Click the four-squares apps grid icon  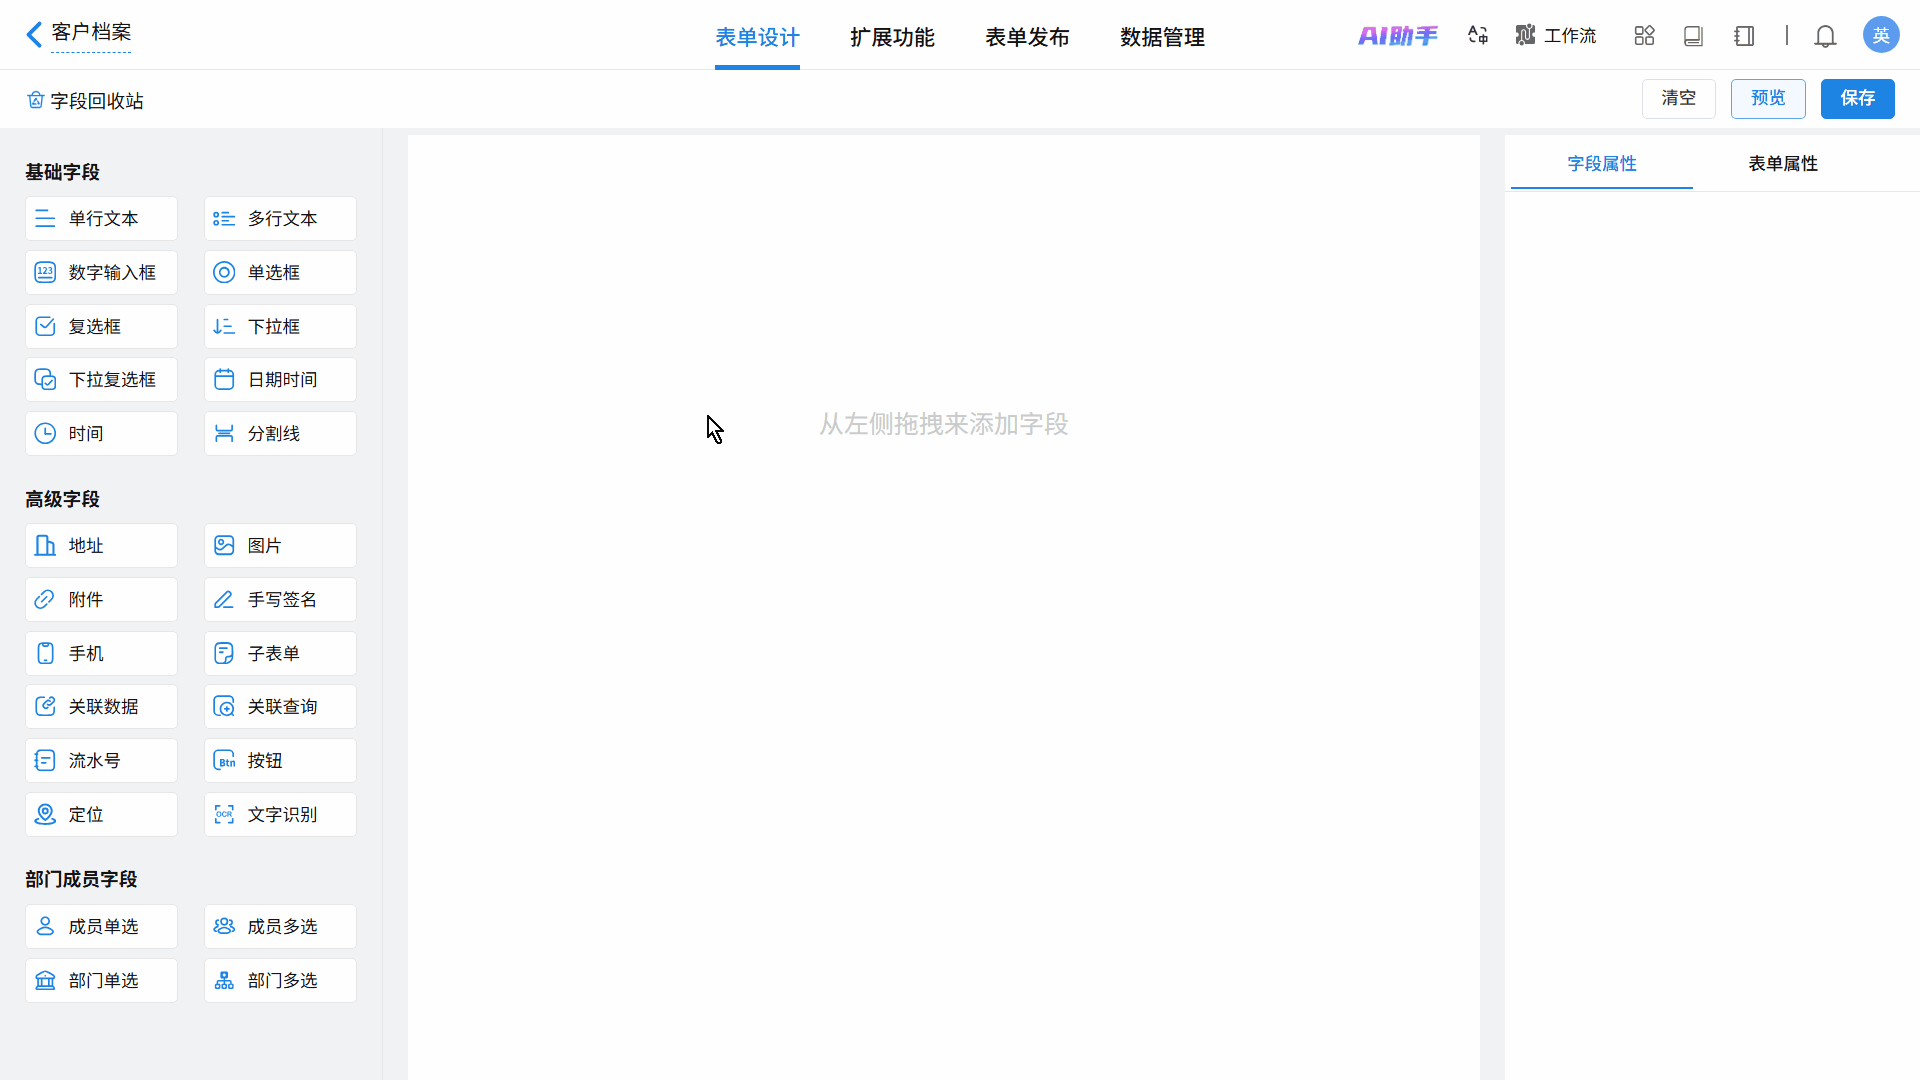(1644, 36)
